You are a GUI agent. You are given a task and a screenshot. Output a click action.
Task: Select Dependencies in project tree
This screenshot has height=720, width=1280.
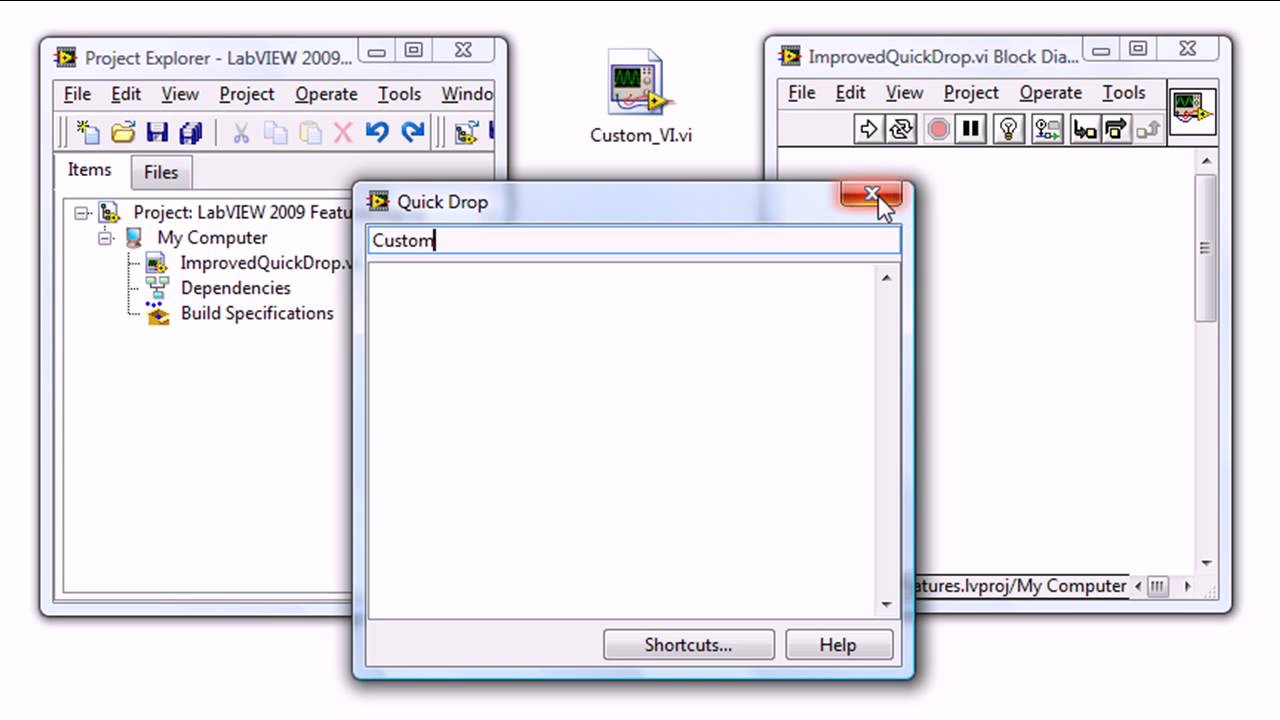click(236, 288)
